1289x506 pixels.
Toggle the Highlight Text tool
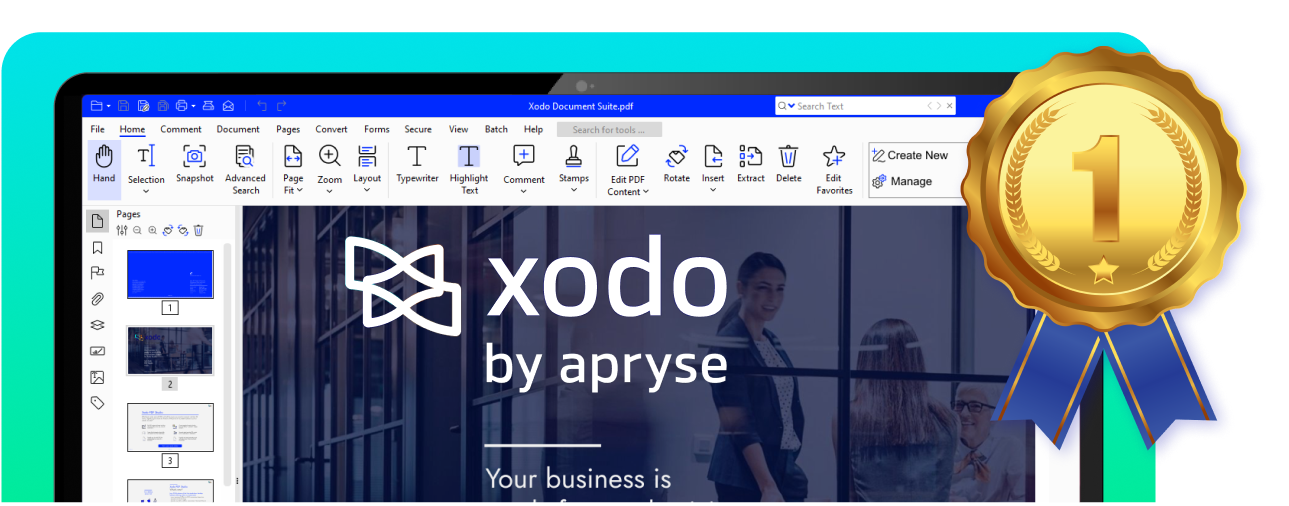pos(469,168)
